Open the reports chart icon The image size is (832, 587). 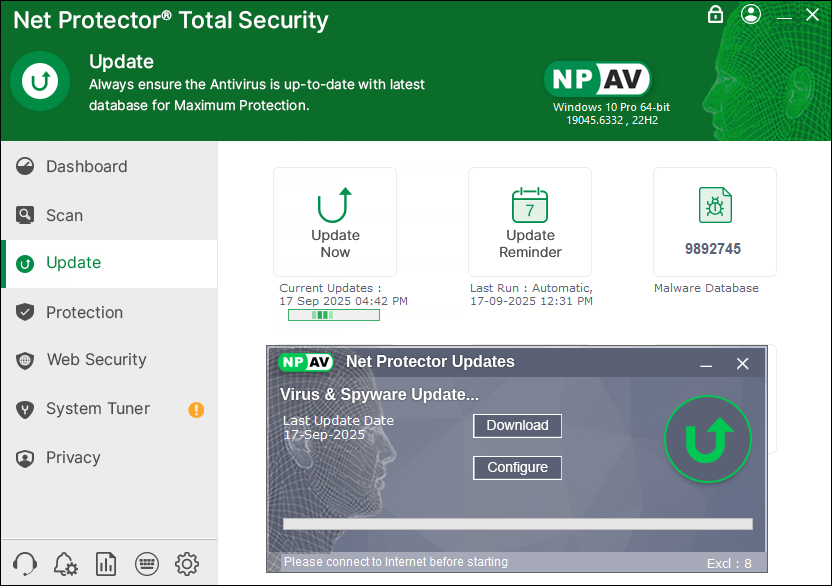point(106,564)
